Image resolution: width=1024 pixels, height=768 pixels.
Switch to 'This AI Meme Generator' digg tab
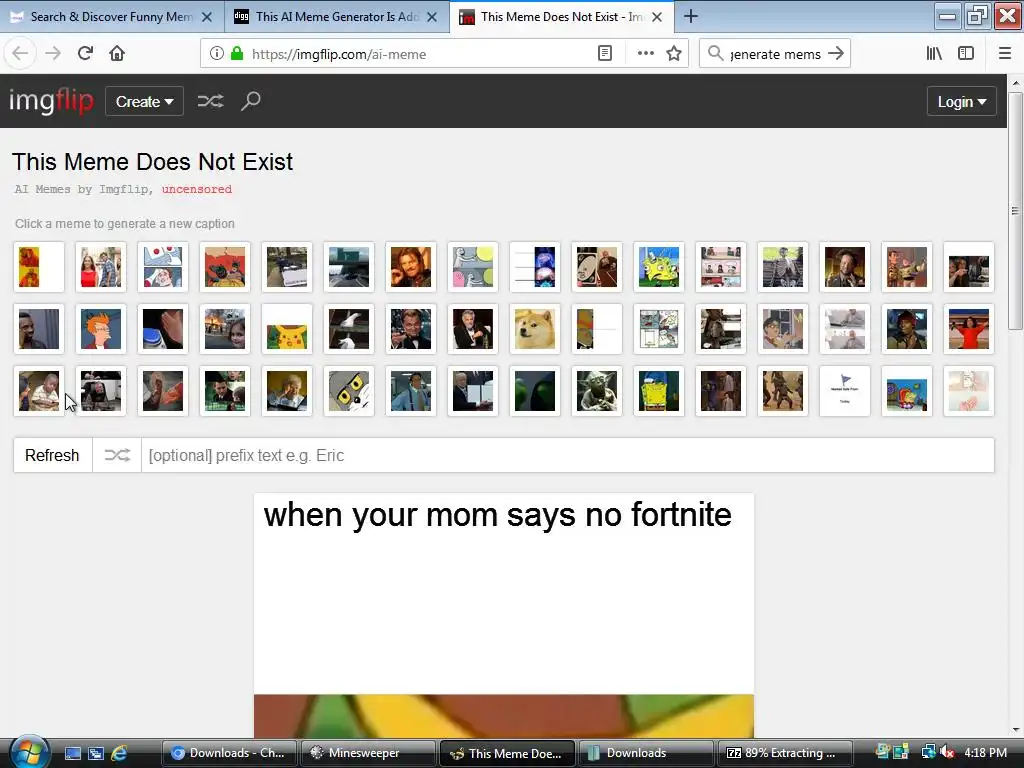coord(336,16)
